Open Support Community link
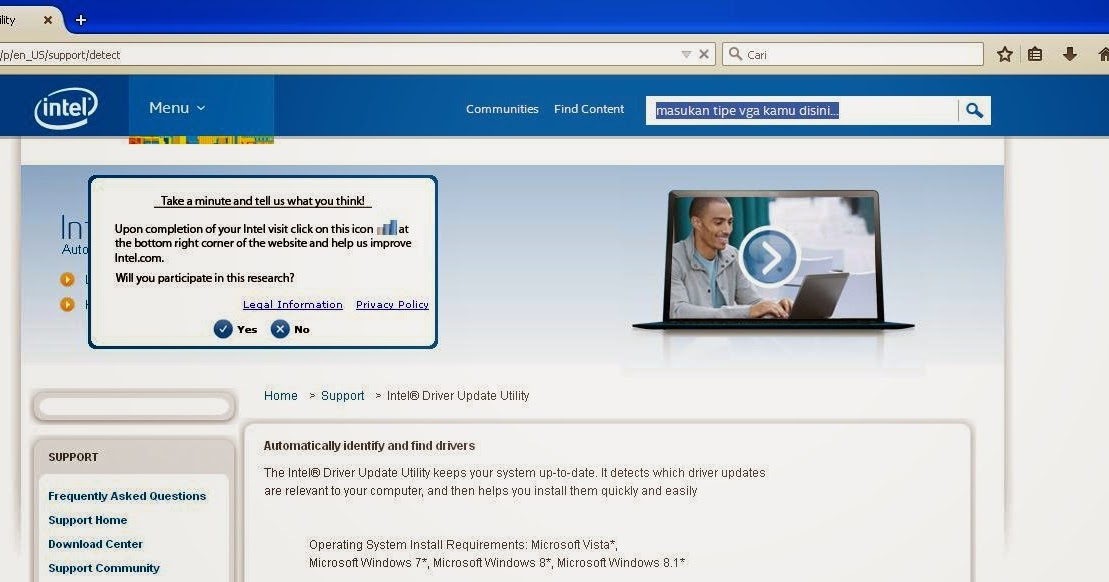The width and height of the screenshot is (1109, 582). pos(104,568)
